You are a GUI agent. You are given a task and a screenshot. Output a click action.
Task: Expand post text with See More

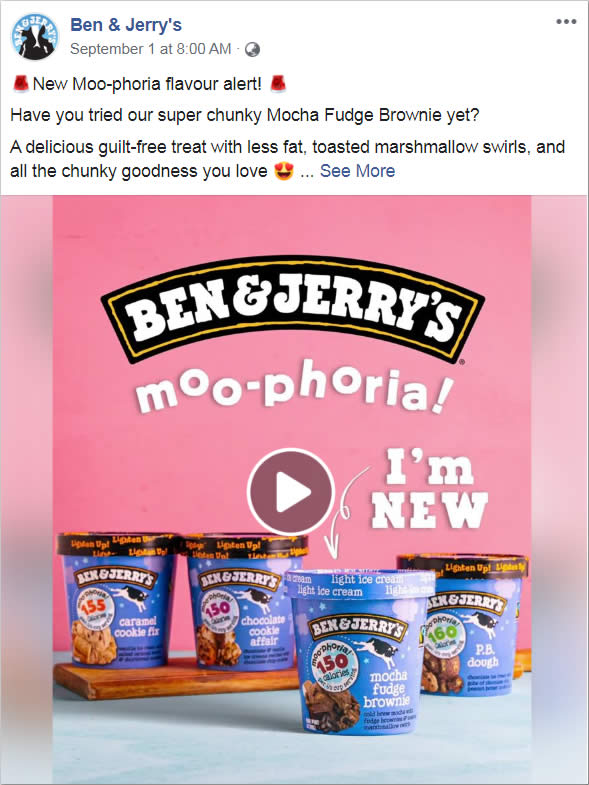point(357,171)
